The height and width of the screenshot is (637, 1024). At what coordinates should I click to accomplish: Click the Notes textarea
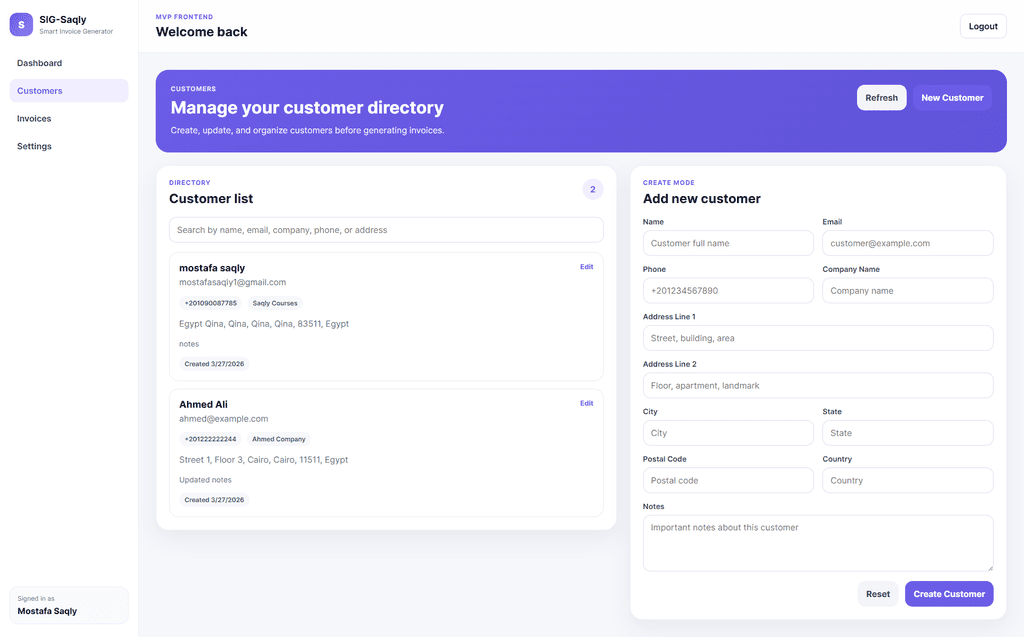pos(818,544)
